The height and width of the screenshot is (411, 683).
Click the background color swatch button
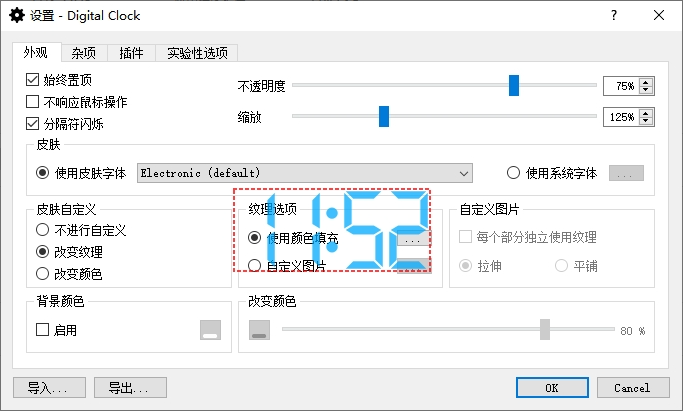click(x=210, y=330)
